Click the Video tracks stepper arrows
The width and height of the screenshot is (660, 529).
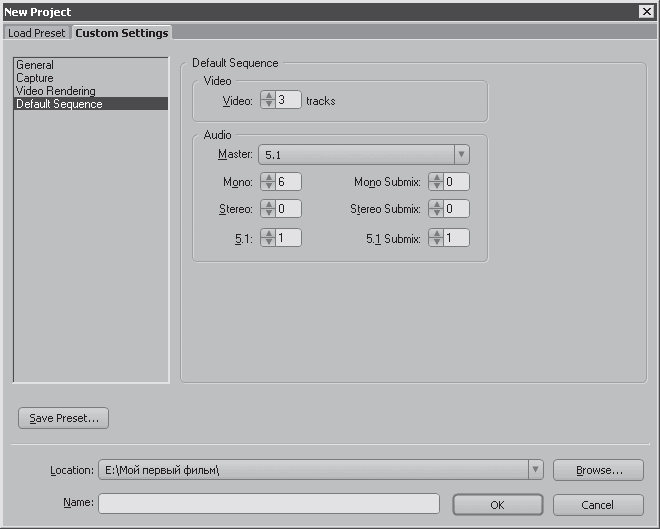[x=268, y=100]
